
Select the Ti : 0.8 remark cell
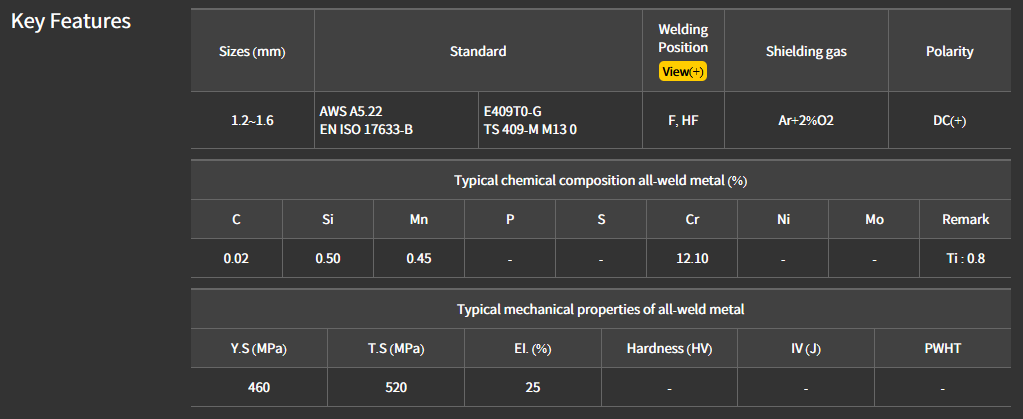(x=966, y=258)
